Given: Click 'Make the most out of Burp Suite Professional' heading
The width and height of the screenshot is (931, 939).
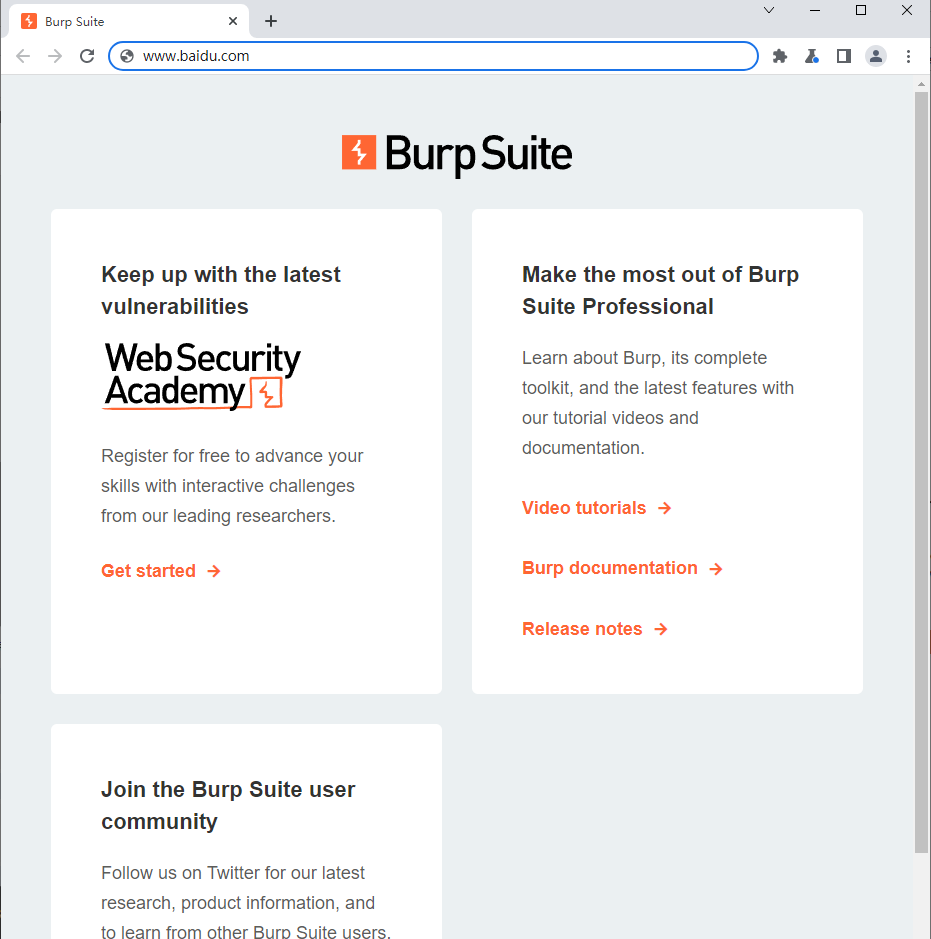Looking at the screenshot, I should click(x=660, y=290).
